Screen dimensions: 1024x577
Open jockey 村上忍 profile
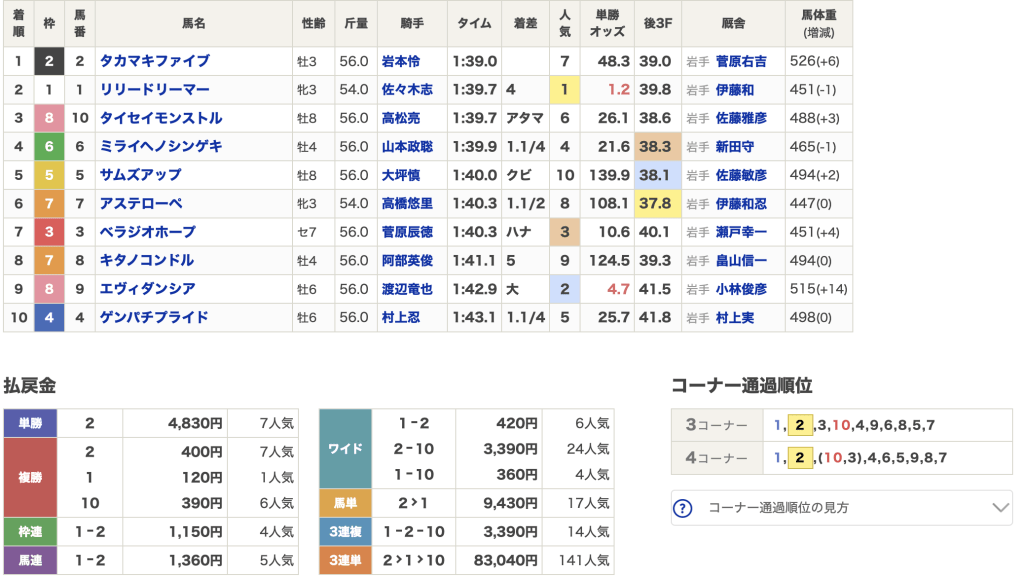pos(401,317)
